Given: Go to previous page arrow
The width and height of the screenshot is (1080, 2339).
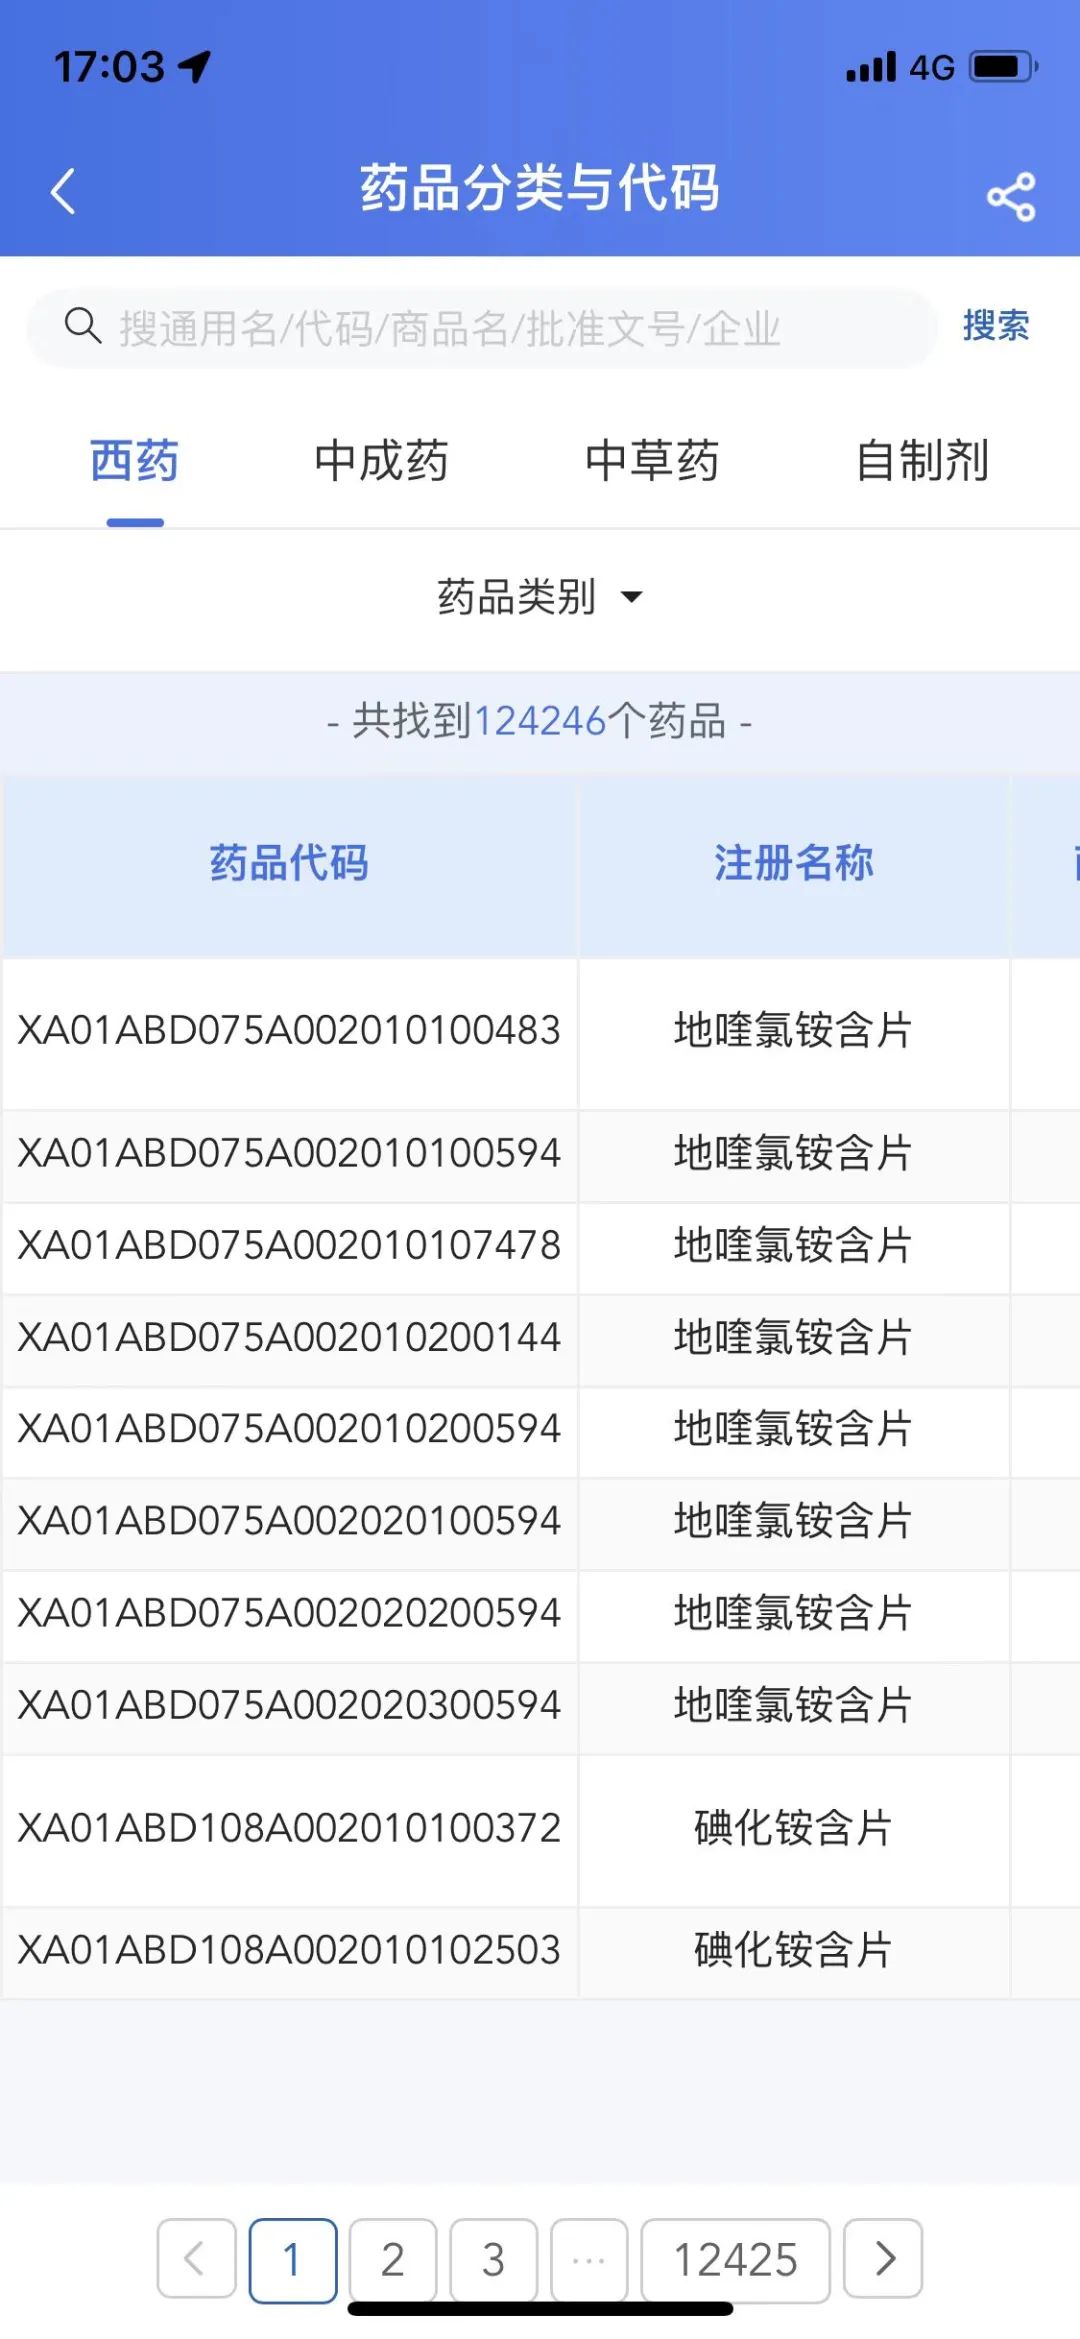Looking at the screenshot, I should (x=197, y=2259).
